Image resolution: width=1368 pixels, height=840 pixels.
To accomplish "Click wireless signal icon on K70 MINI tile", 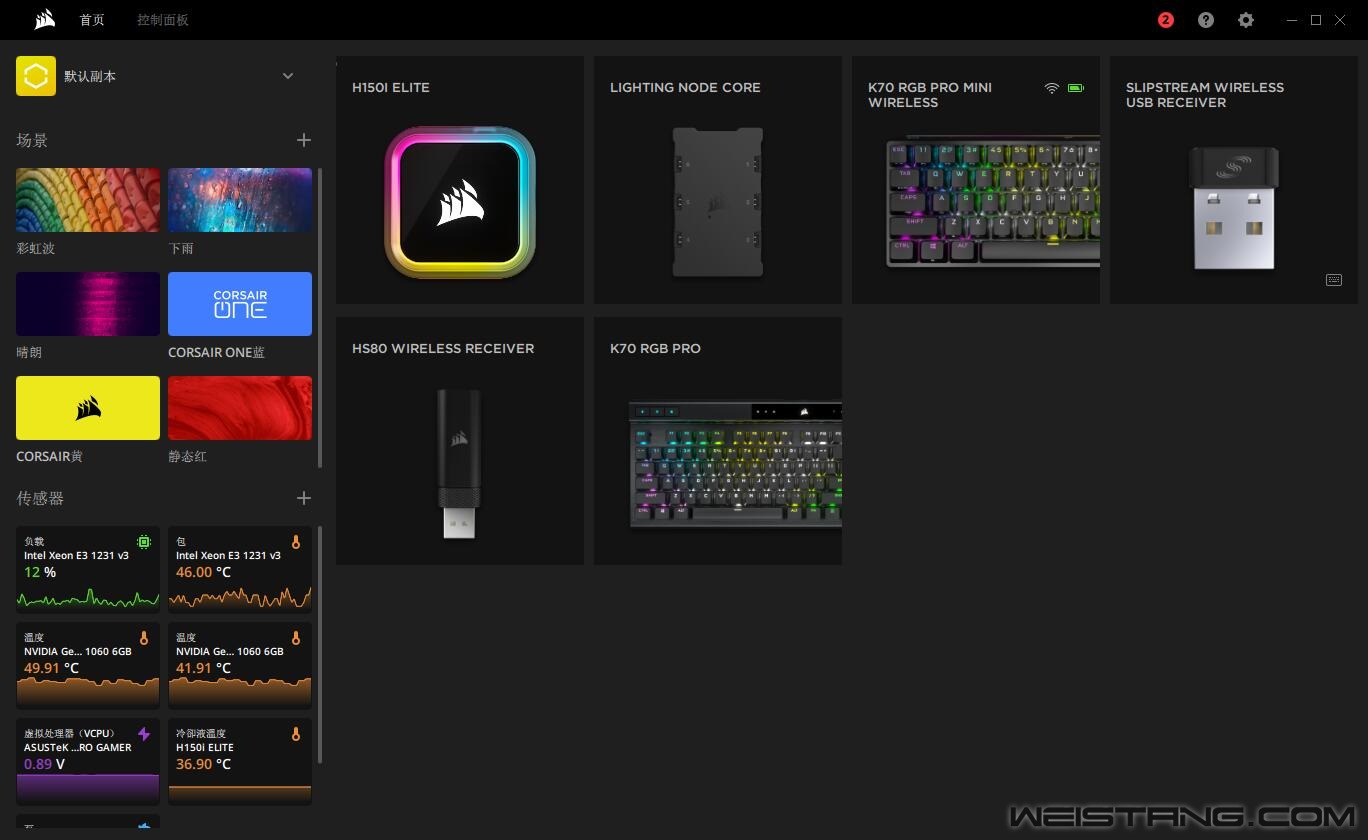I will 1051,88.
